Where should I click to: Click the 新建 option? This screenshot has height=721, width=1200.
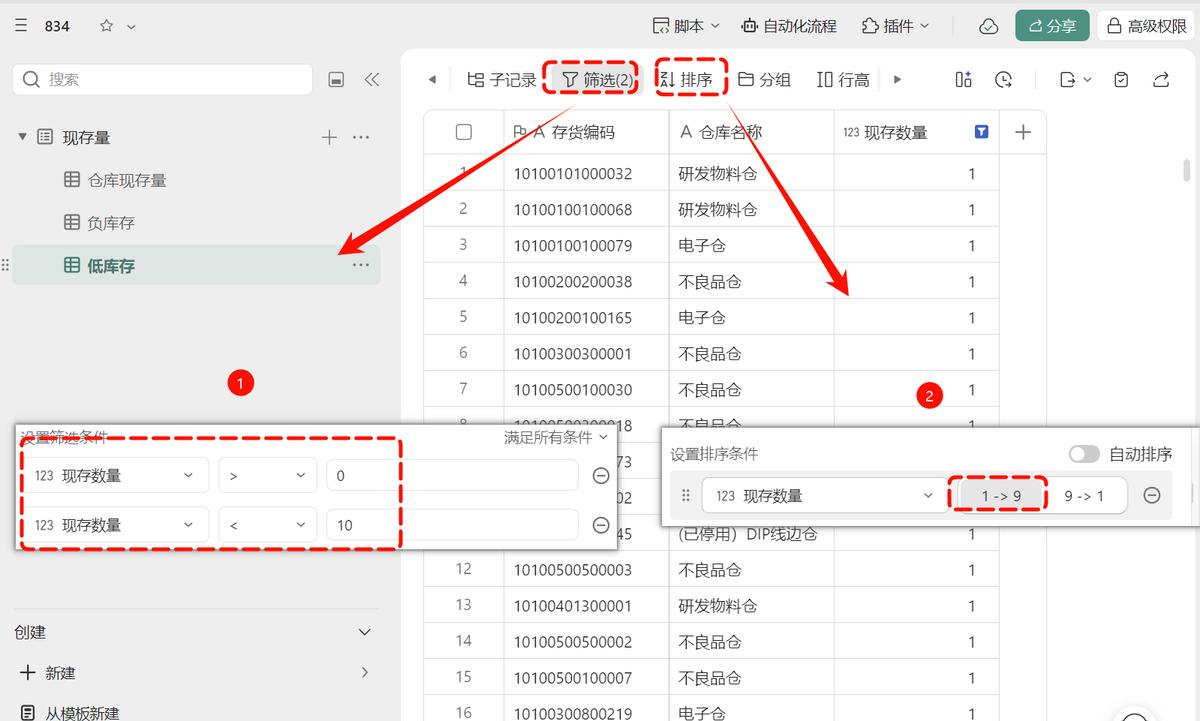[x=196, y=673]
